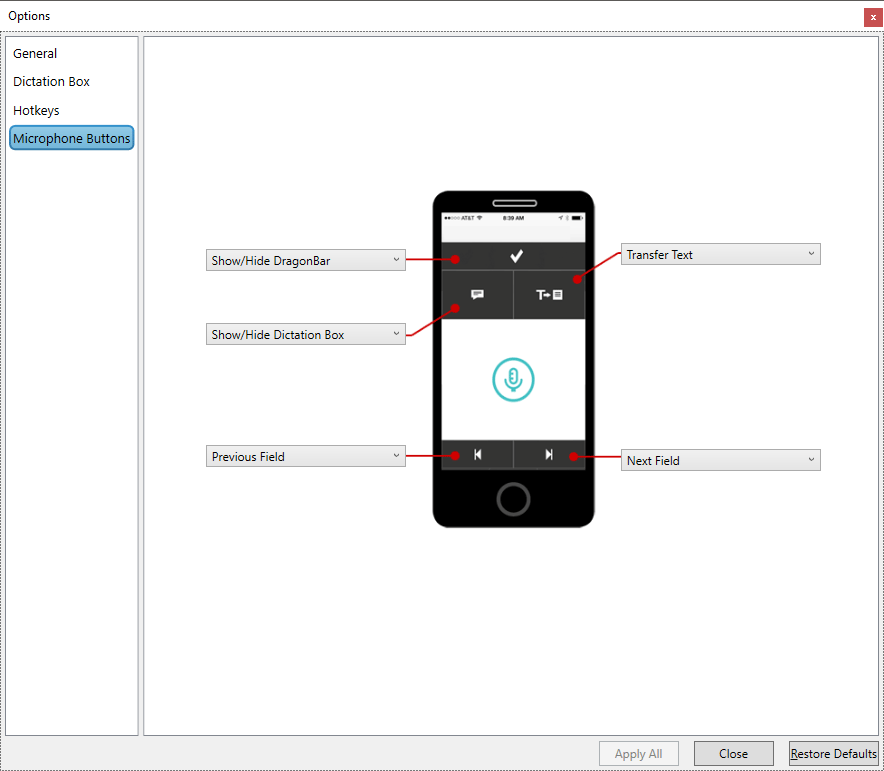
Task: Open the Show/Hide Dictation Box dropdown
Action: [x=306, y=334]
